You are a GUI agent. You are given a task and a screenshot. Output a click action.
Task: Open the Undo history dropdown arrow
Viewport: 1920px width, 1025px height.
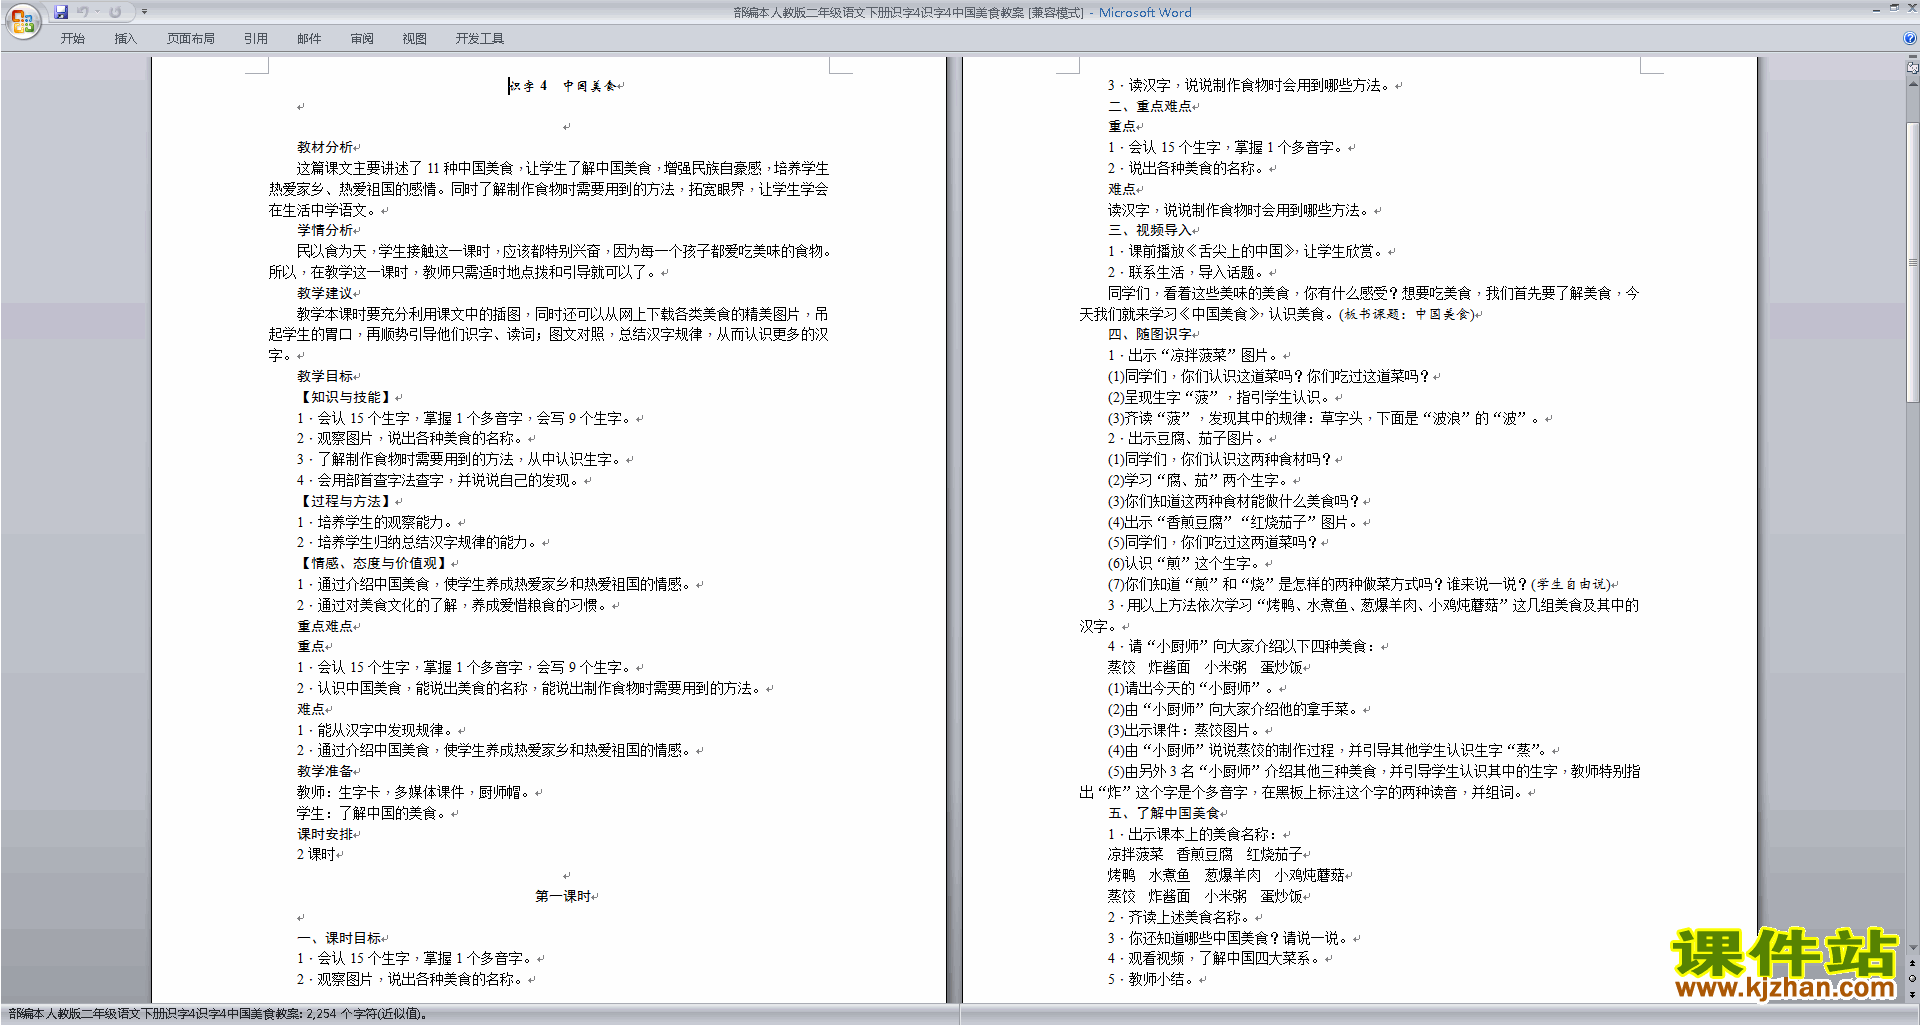coord(97,12)
